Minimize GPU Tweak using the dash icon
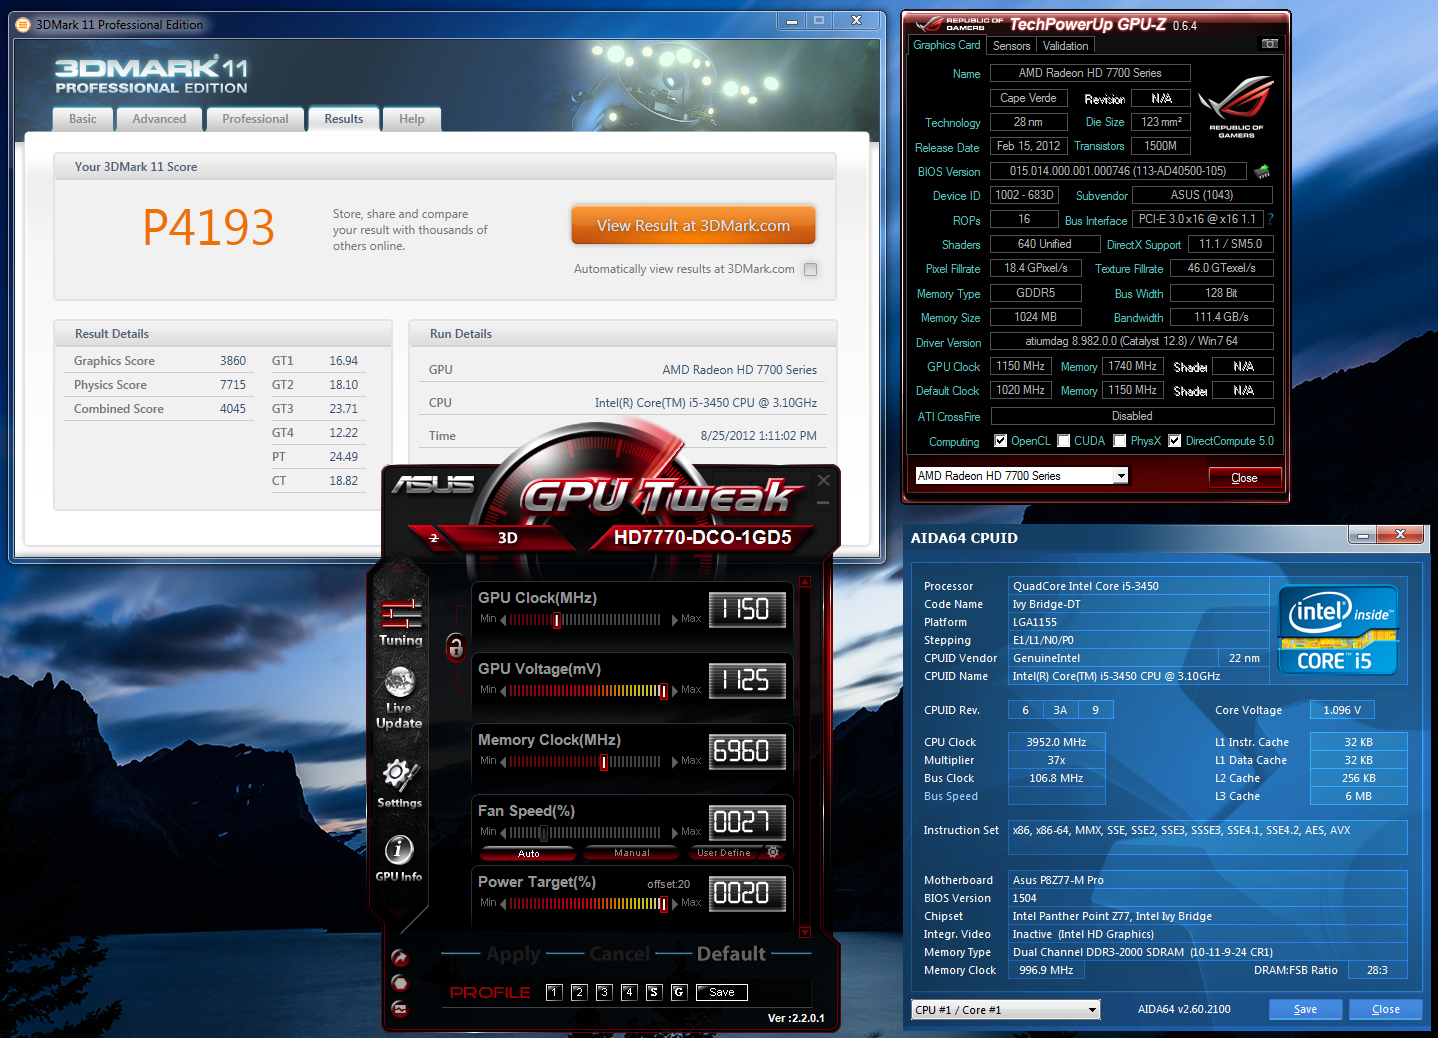Viewport: 1438px width, 1038px height. 824,502
